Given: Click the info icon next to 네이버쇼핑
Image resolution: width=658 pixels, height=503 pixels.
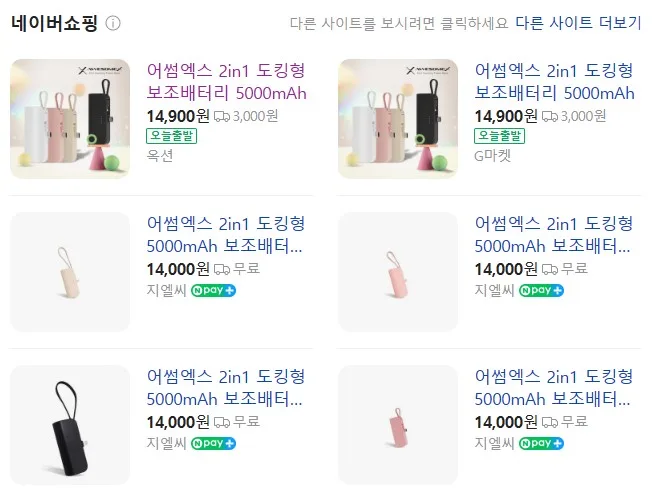Looking at the screenshot, I should (x=113, y=23).
